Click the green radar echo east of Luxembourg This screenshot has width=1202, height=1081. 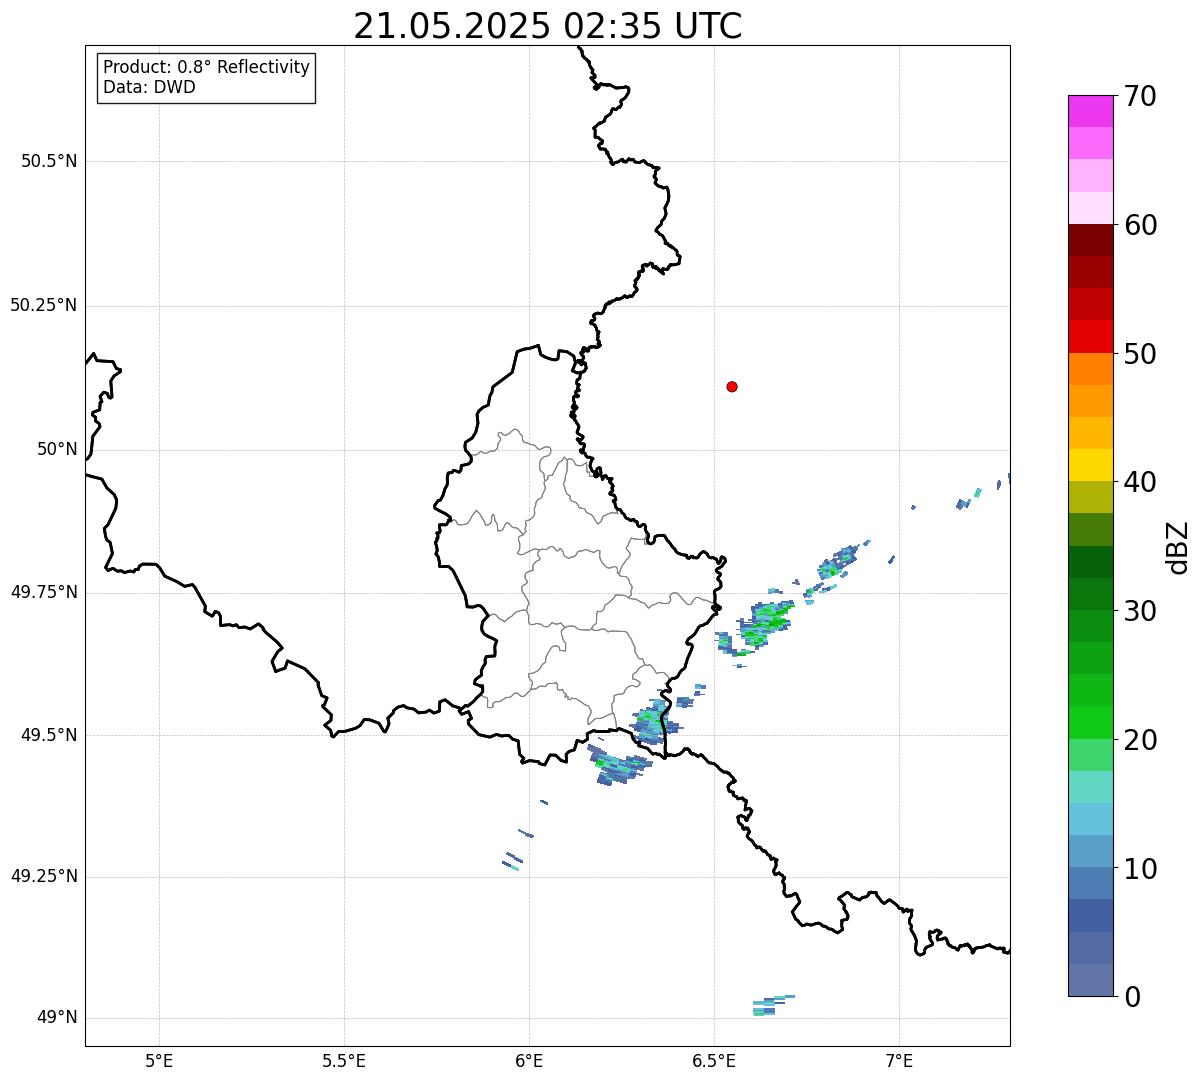(766, 625)
